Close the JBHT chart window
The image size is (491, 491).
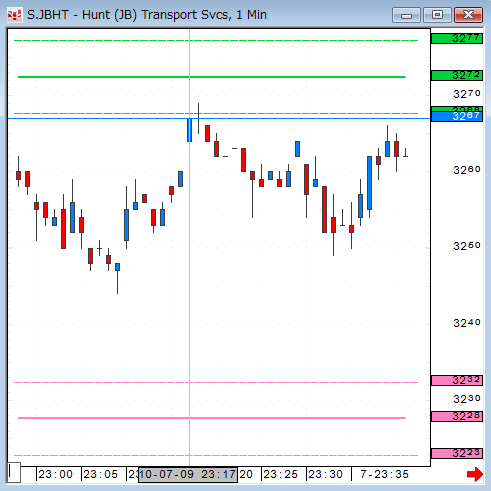(x=469, y=15)
